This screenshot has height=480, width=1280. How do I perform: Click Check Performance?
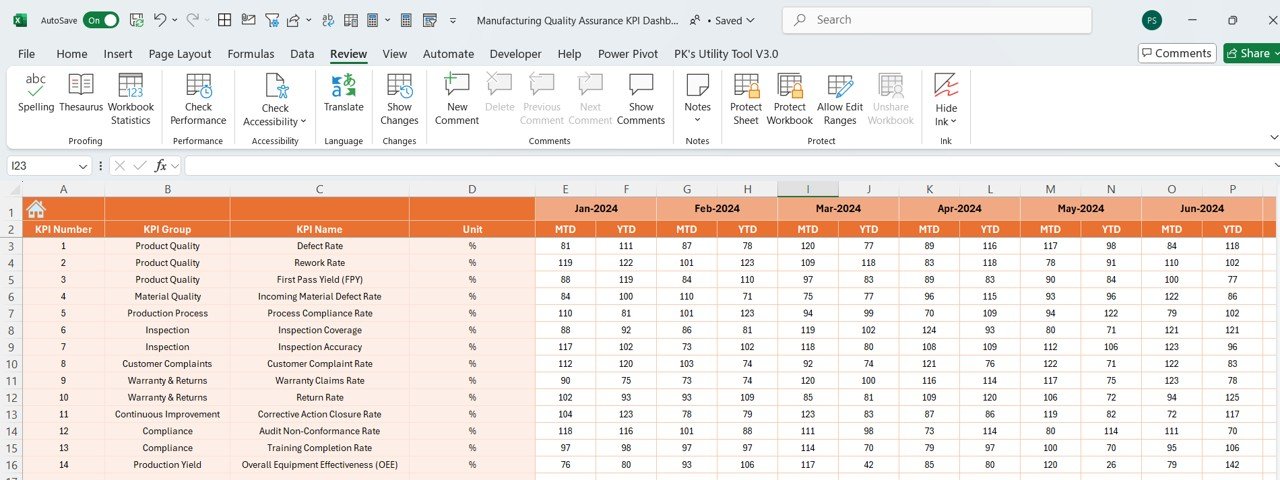click(x=198, y=98)
